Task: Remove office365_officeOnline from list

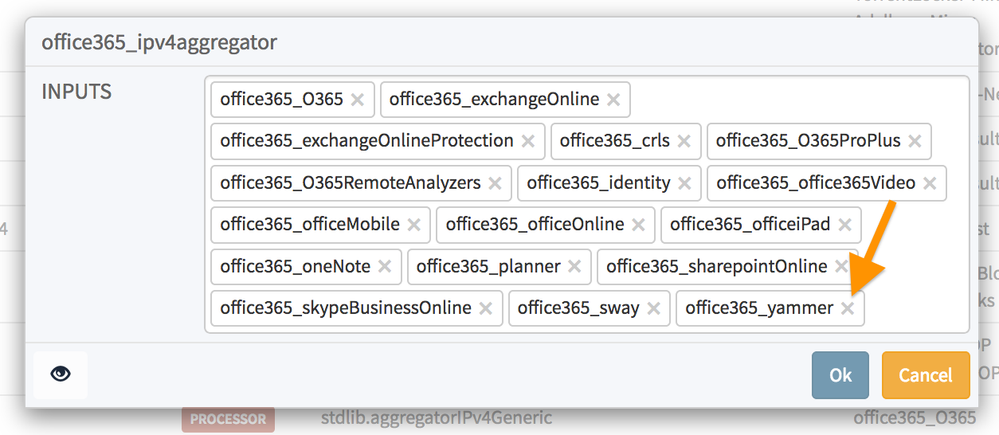Action: [x=638, y=225]
